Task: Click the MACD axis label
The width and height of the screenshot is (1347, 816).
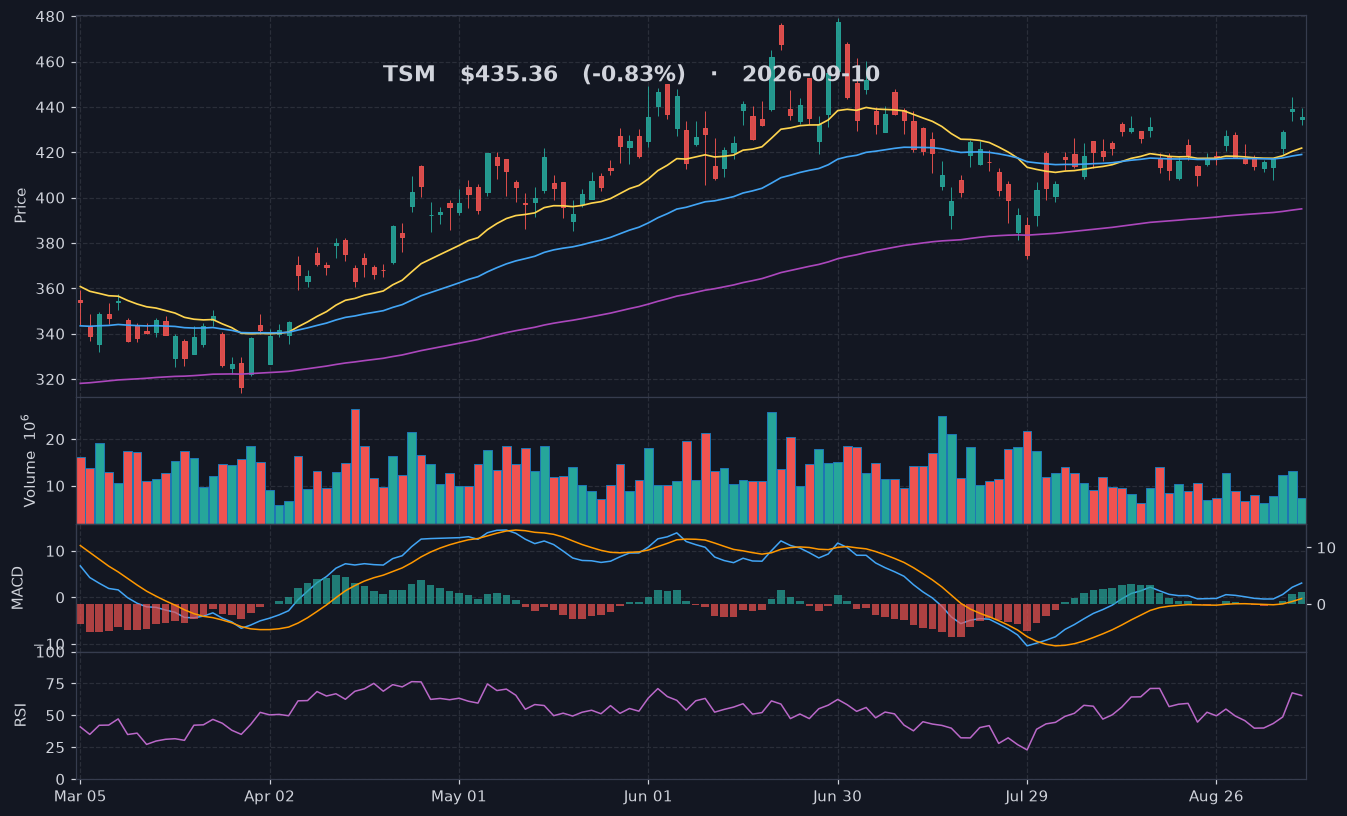Action: (18, 587)
